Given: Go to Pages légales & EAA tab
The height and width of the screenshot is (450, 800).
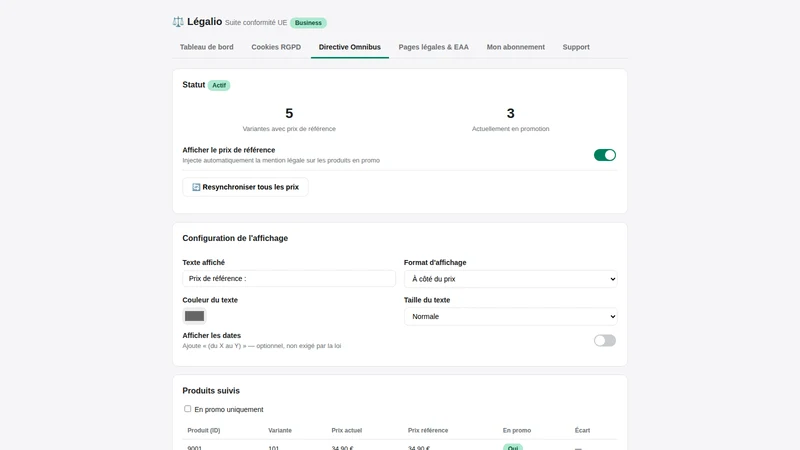Looking at the screenshot, I should click(433, 47).
